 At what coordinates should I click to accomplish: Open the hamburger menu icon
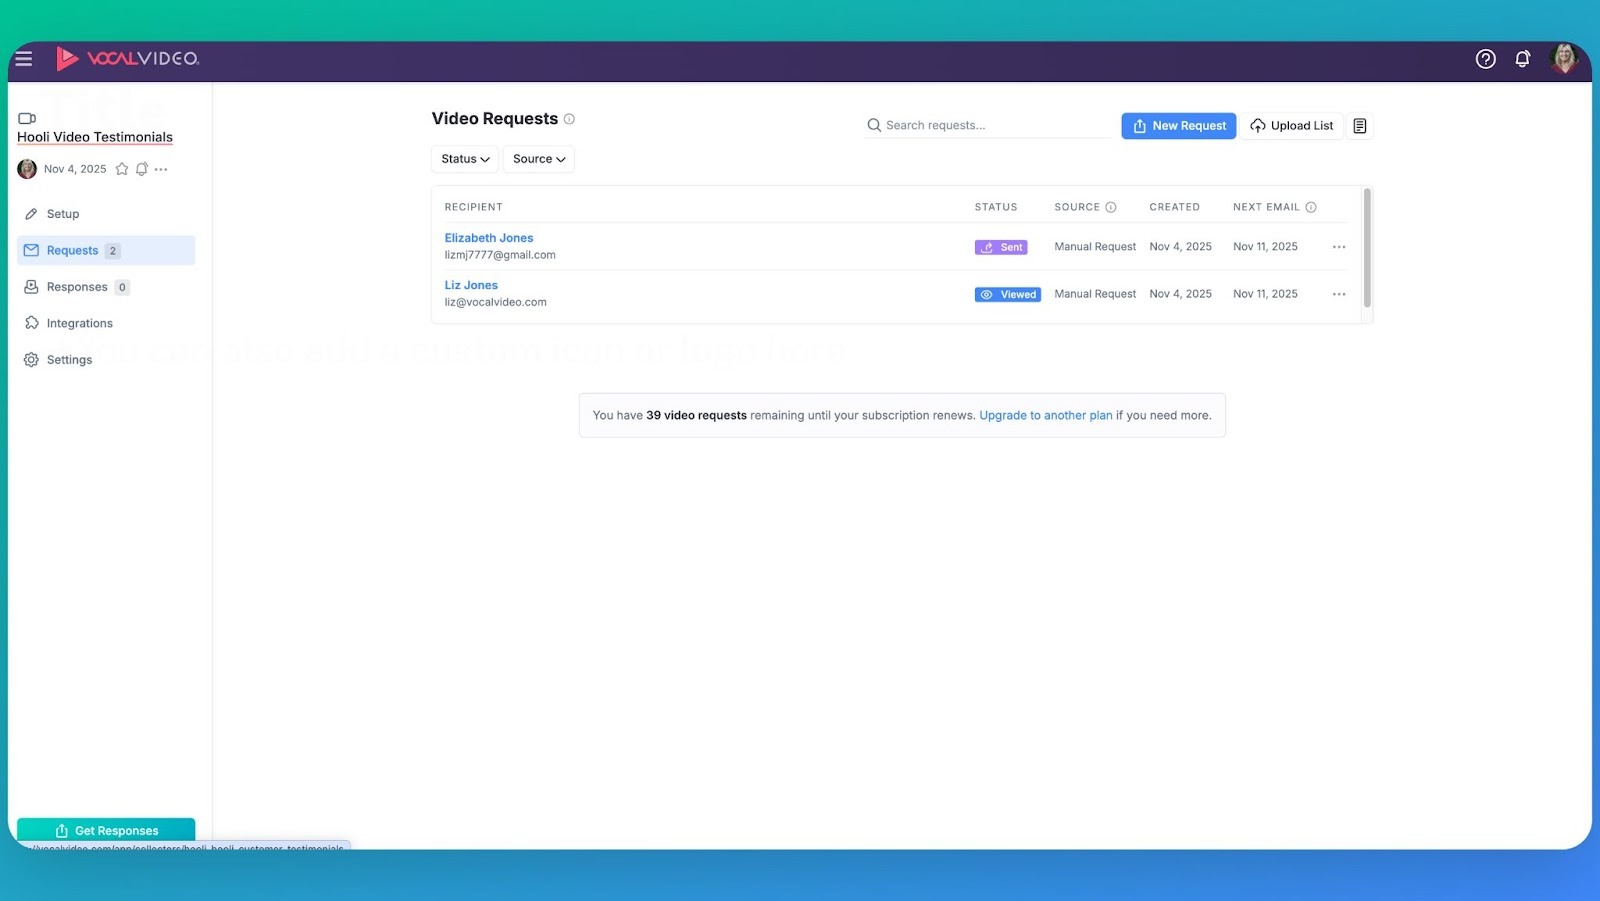tap(24, 59)
